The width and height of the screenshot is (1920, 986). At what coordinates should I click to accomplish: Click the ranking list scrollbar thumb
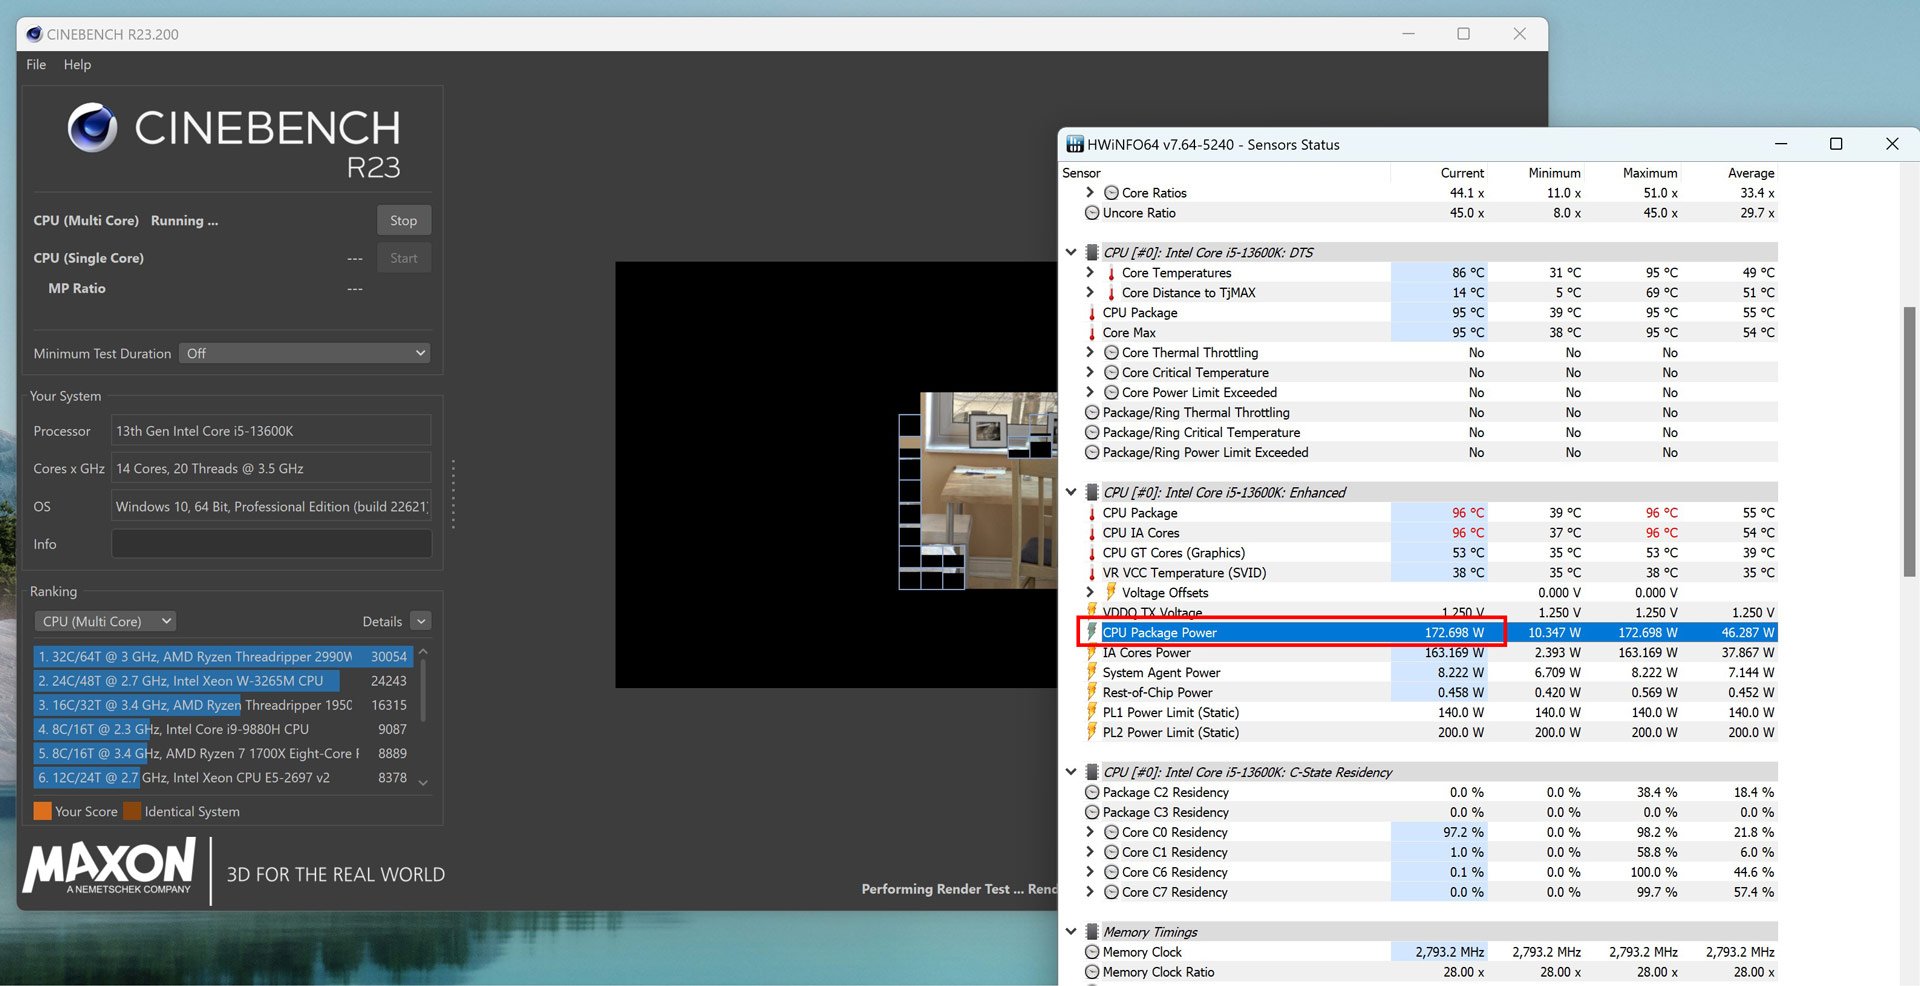click(x=423, y=688)
